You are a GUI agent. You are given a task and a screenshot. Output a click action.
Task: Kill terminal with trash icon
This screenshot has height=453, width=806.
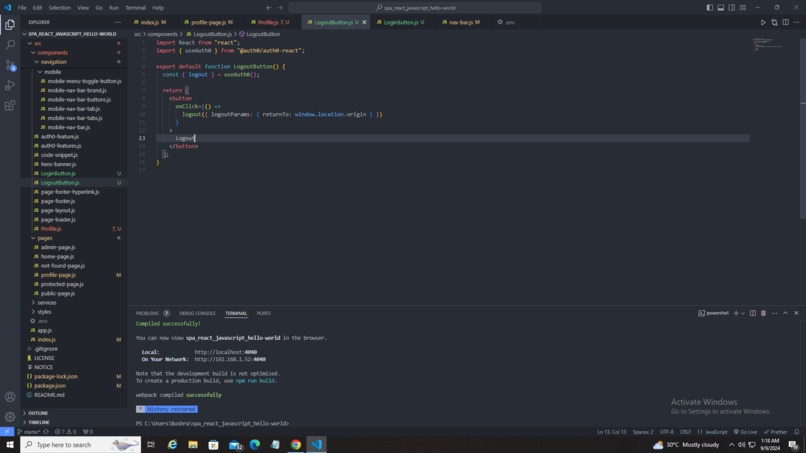763,313
